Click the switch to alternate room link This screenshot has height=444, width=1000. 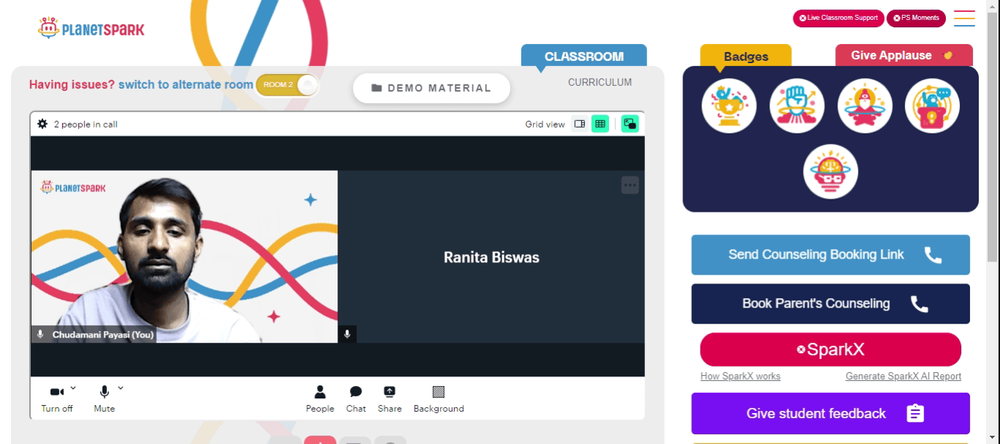186,85
